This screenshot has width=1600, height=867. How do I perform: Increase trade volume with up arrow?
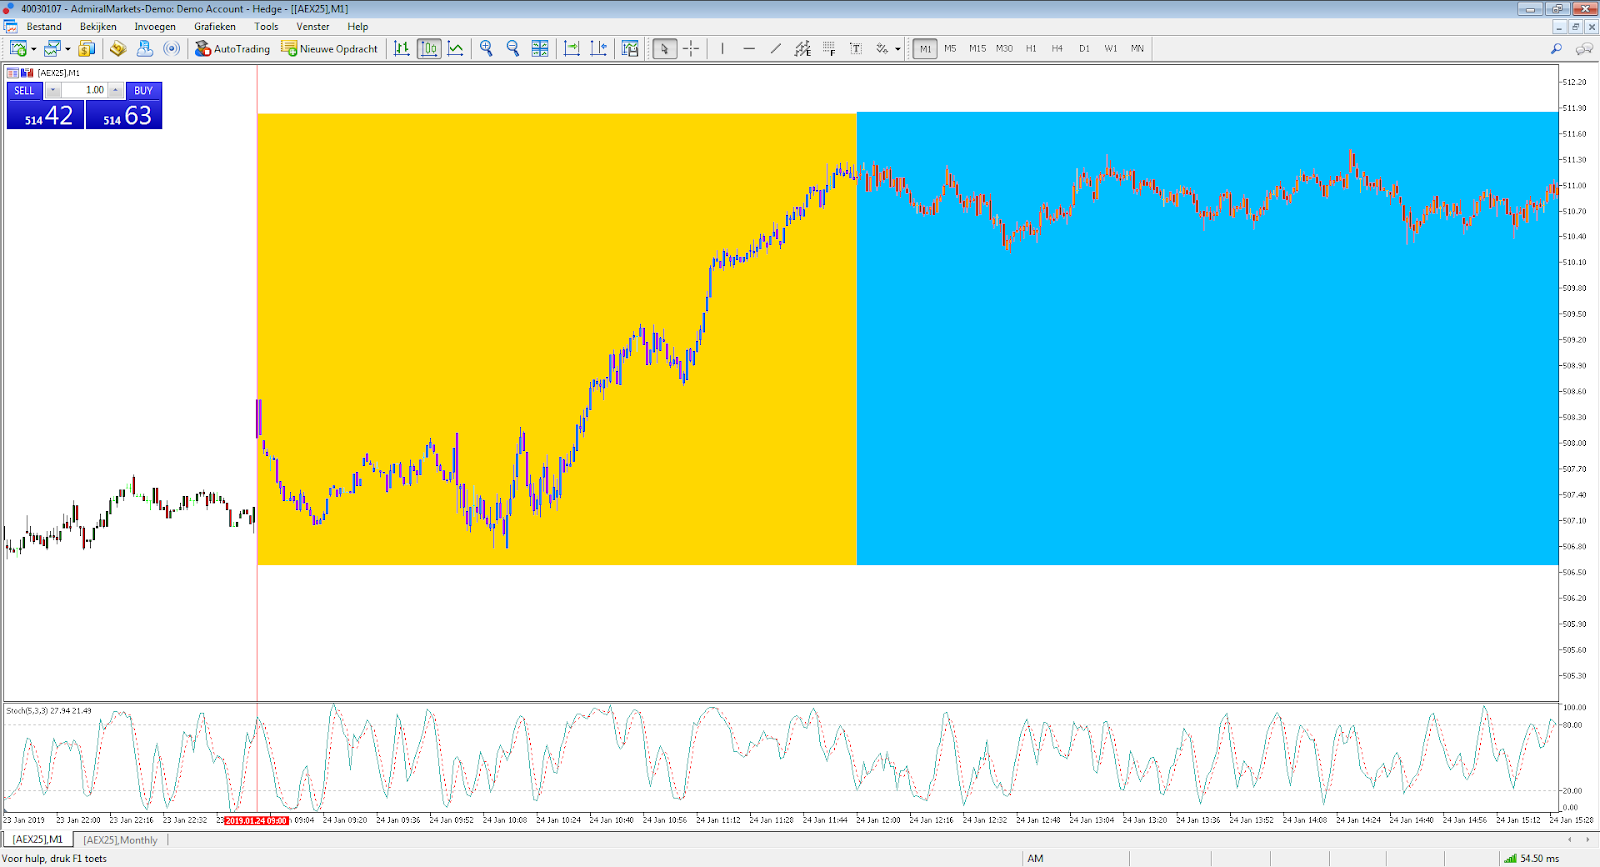click(115, 91)
